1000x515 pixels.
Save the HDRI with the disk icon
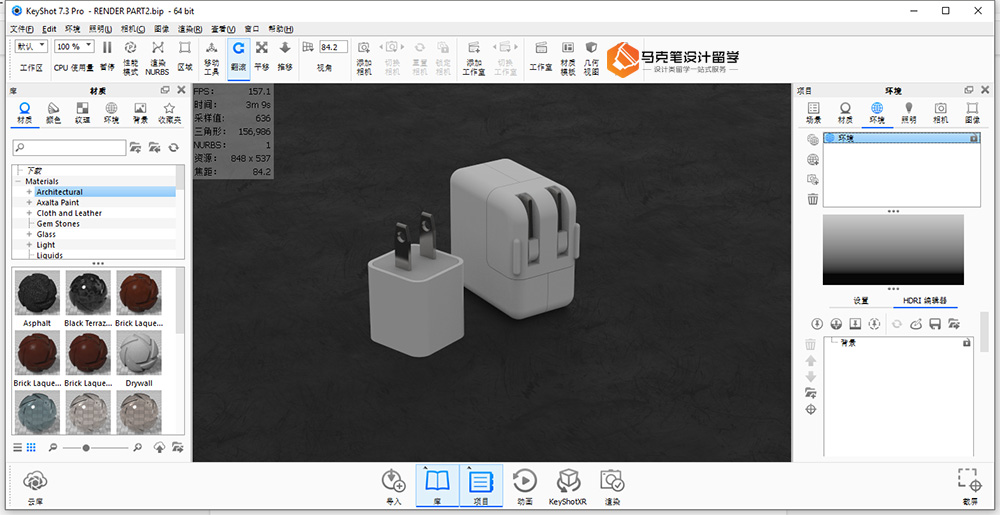[935, 324]
